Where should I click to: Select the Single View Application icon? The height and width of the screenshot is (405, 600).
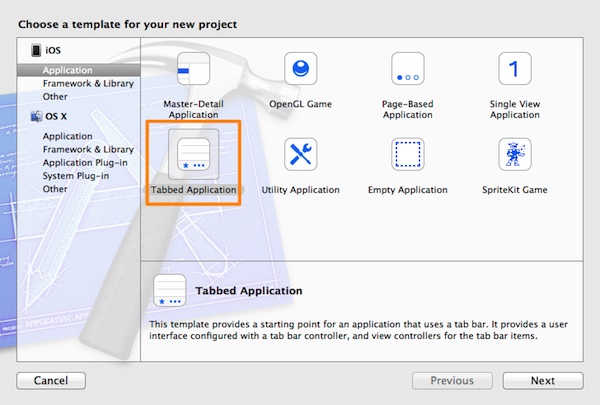(x=514, y=71)
